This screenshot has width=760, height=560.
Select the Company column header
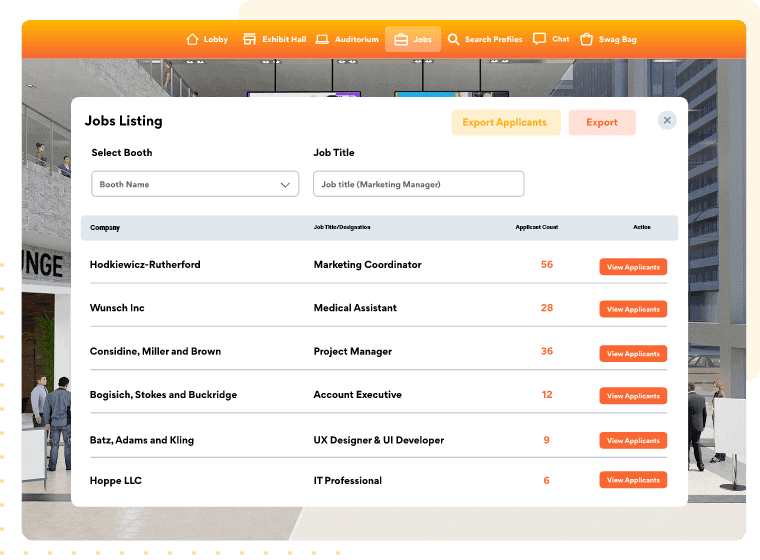(x=105, y=227)
